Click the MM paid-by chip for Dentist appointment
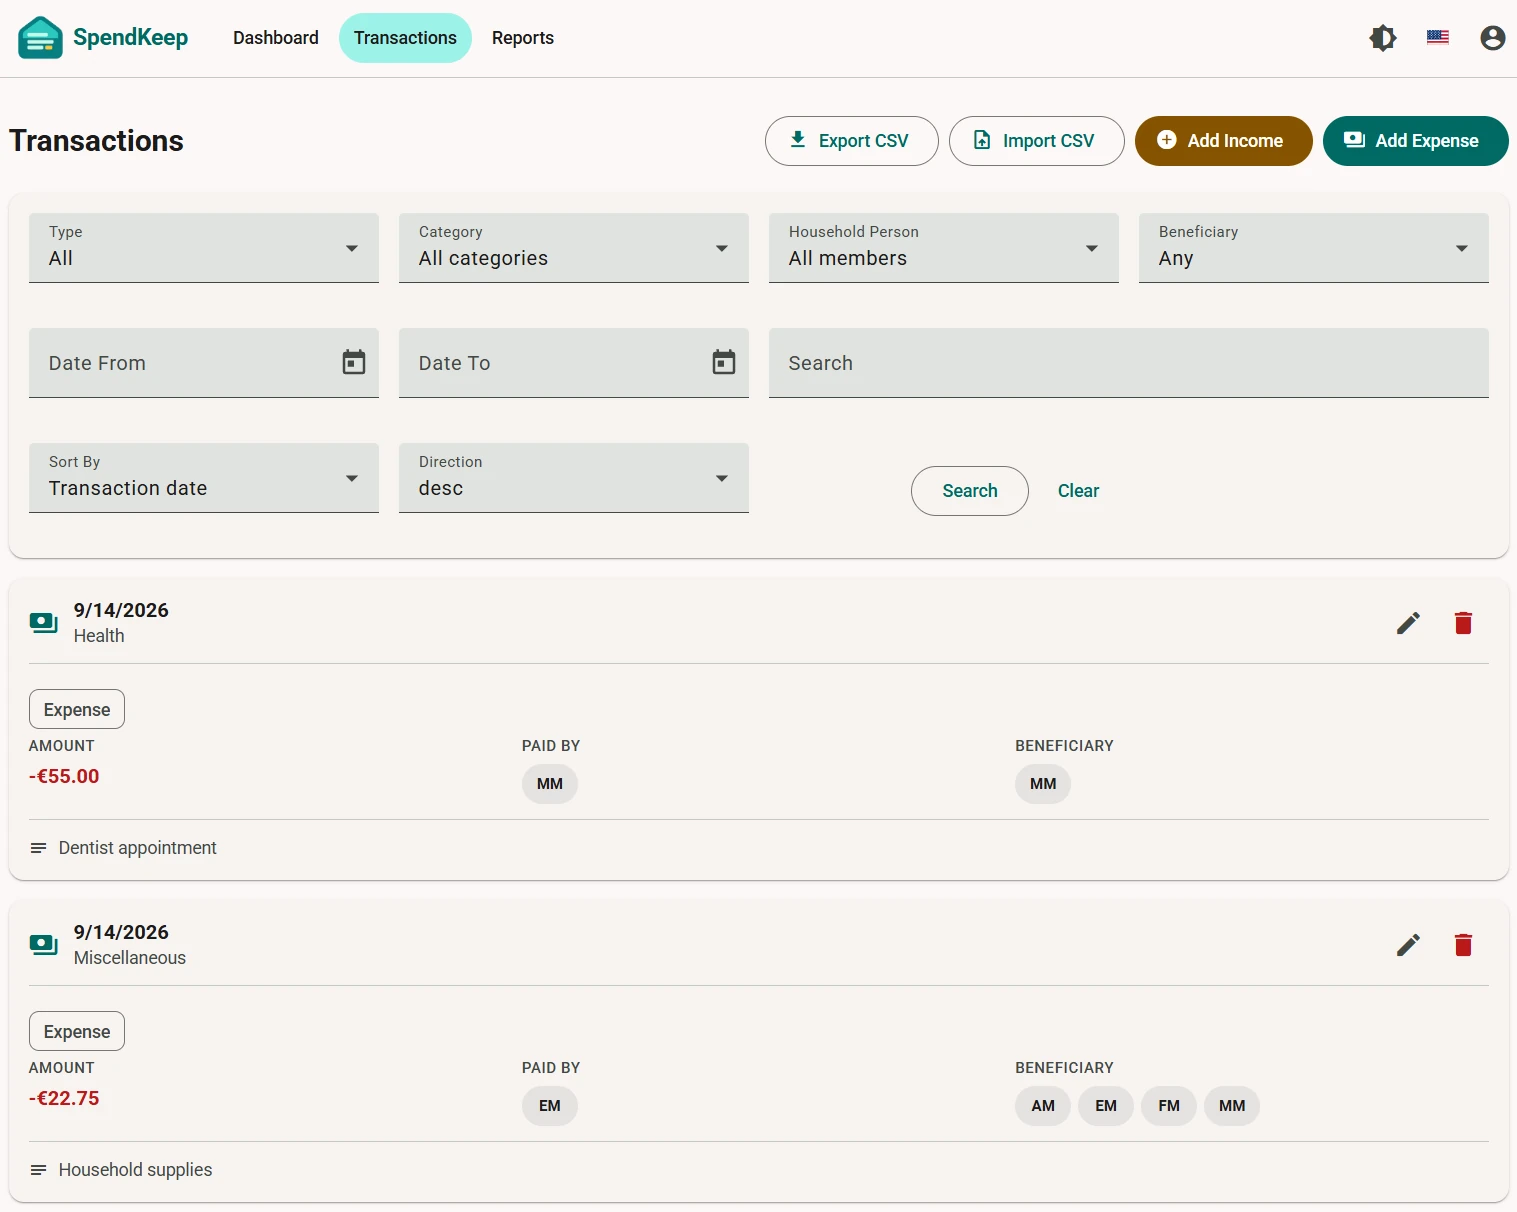The width and height of the screenshot is (1517, 1212). (x=550, y=784)
